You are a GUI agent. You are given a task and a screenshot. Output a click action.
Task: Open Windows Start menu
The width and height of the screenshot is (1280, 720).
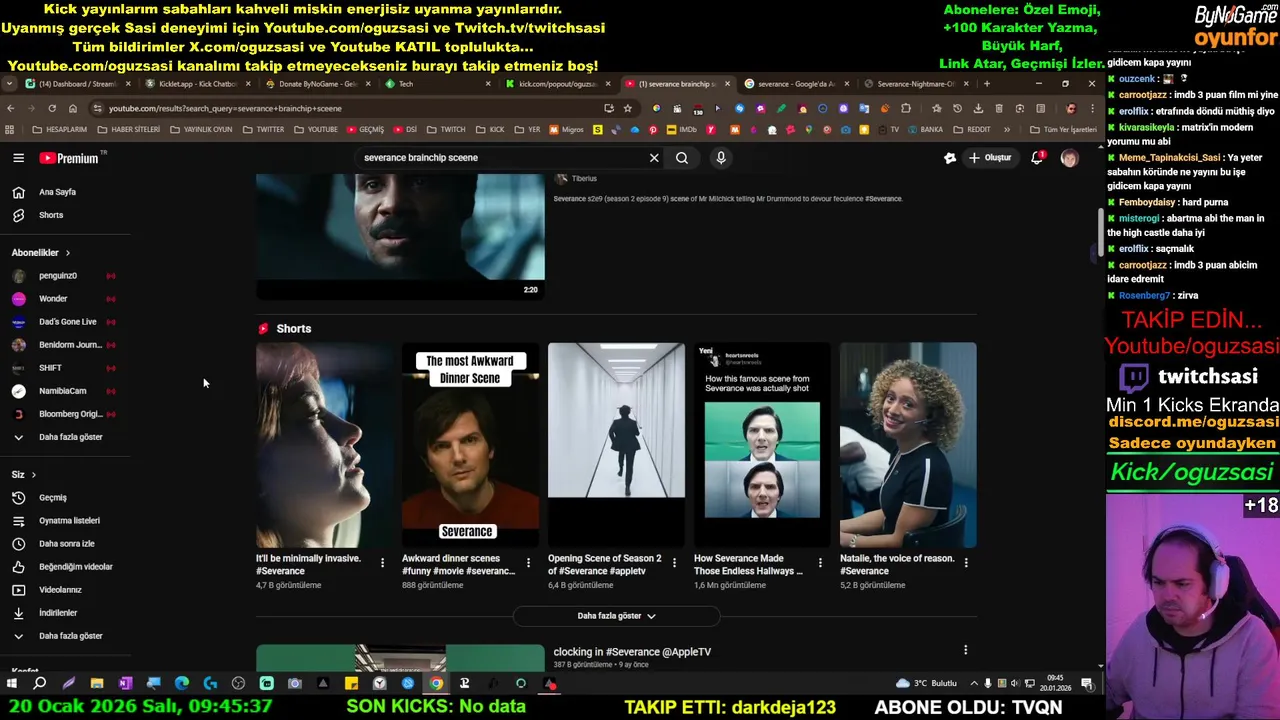click(x=12, y=684)
